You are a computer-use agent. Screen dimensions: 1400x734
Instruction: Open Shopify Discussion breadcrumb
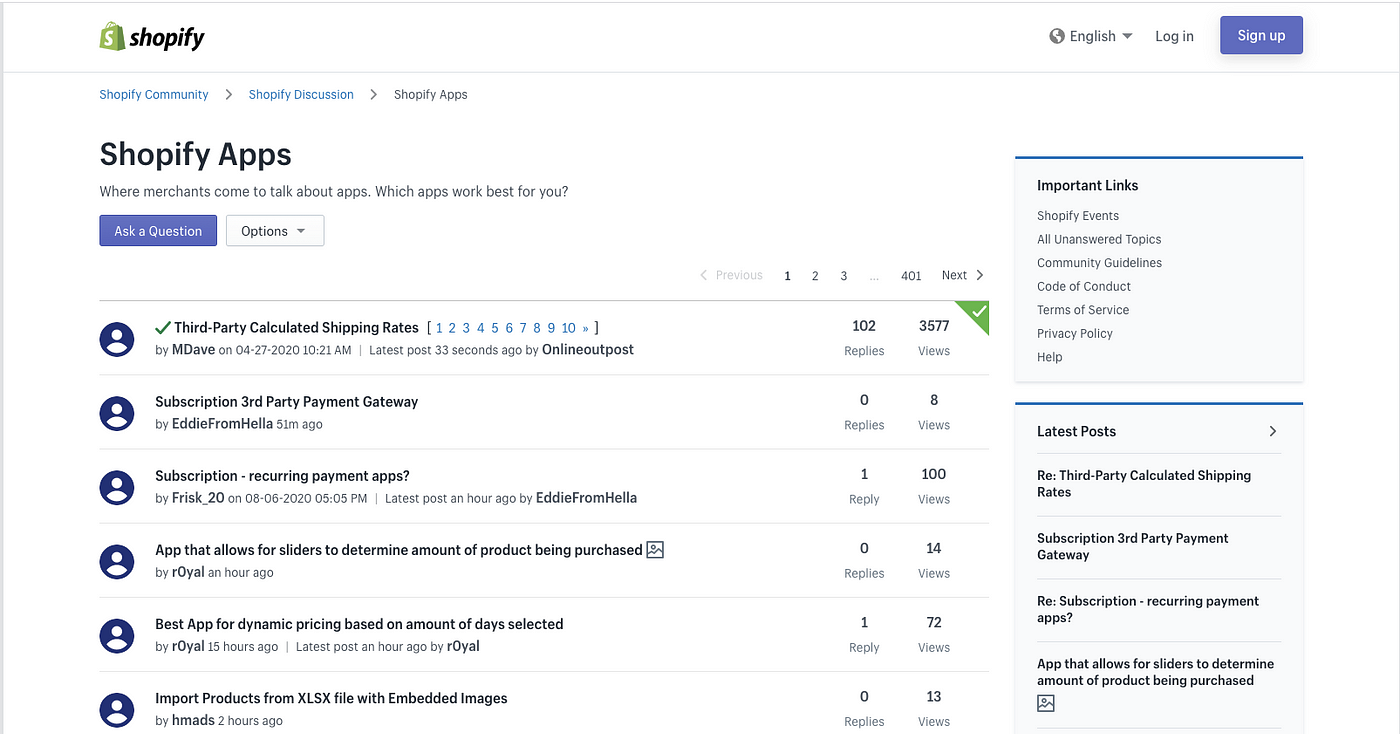(x=301, y=94)
